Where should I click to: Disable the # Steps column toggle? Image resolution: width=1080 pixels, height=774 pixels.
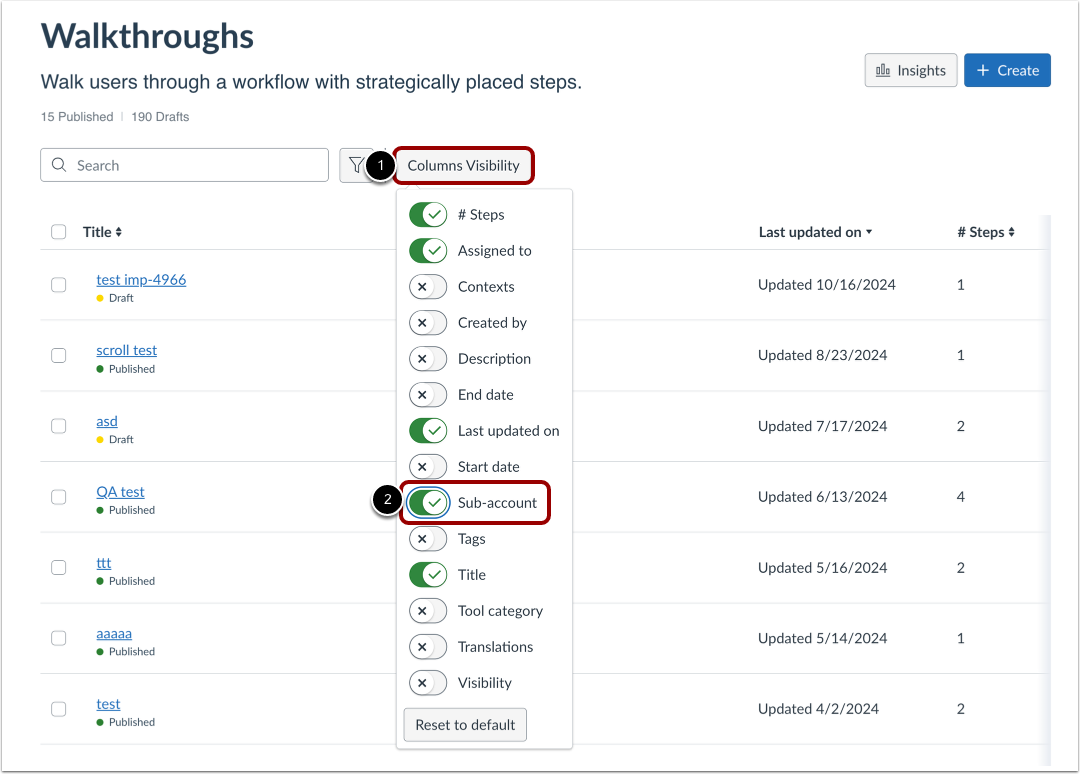[x=428, y=214]
